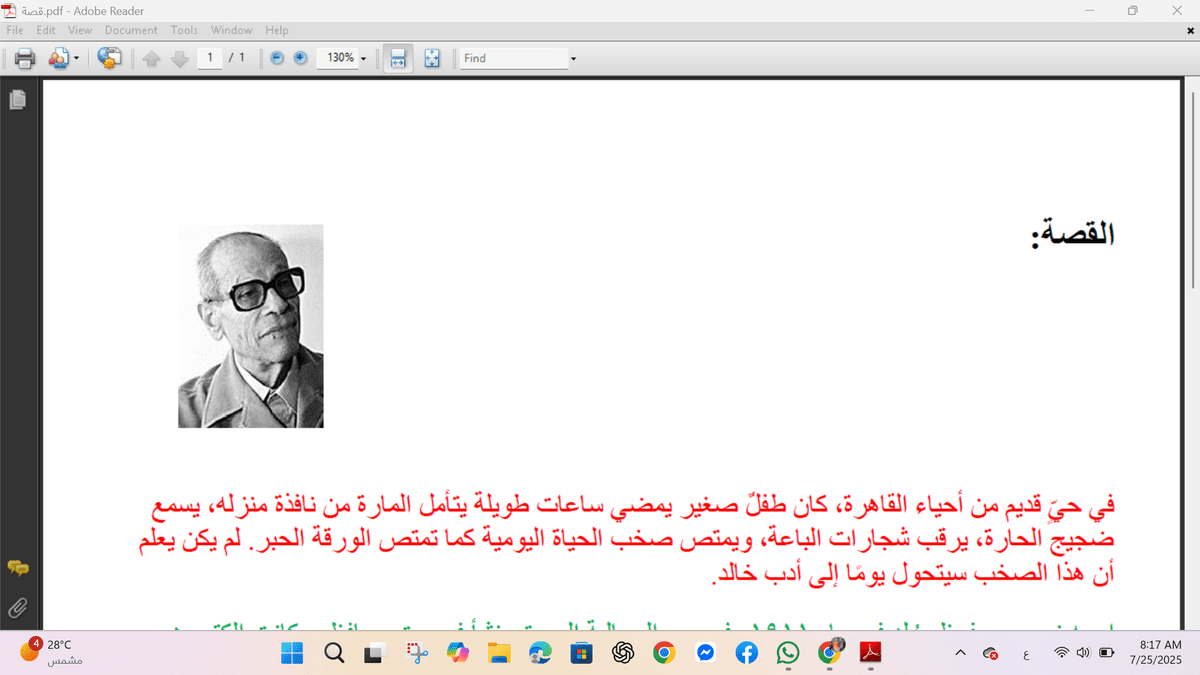Expand the 130% zoom level dropdown
Viewport: 1200px width, 675px height.
coord(363,59)
